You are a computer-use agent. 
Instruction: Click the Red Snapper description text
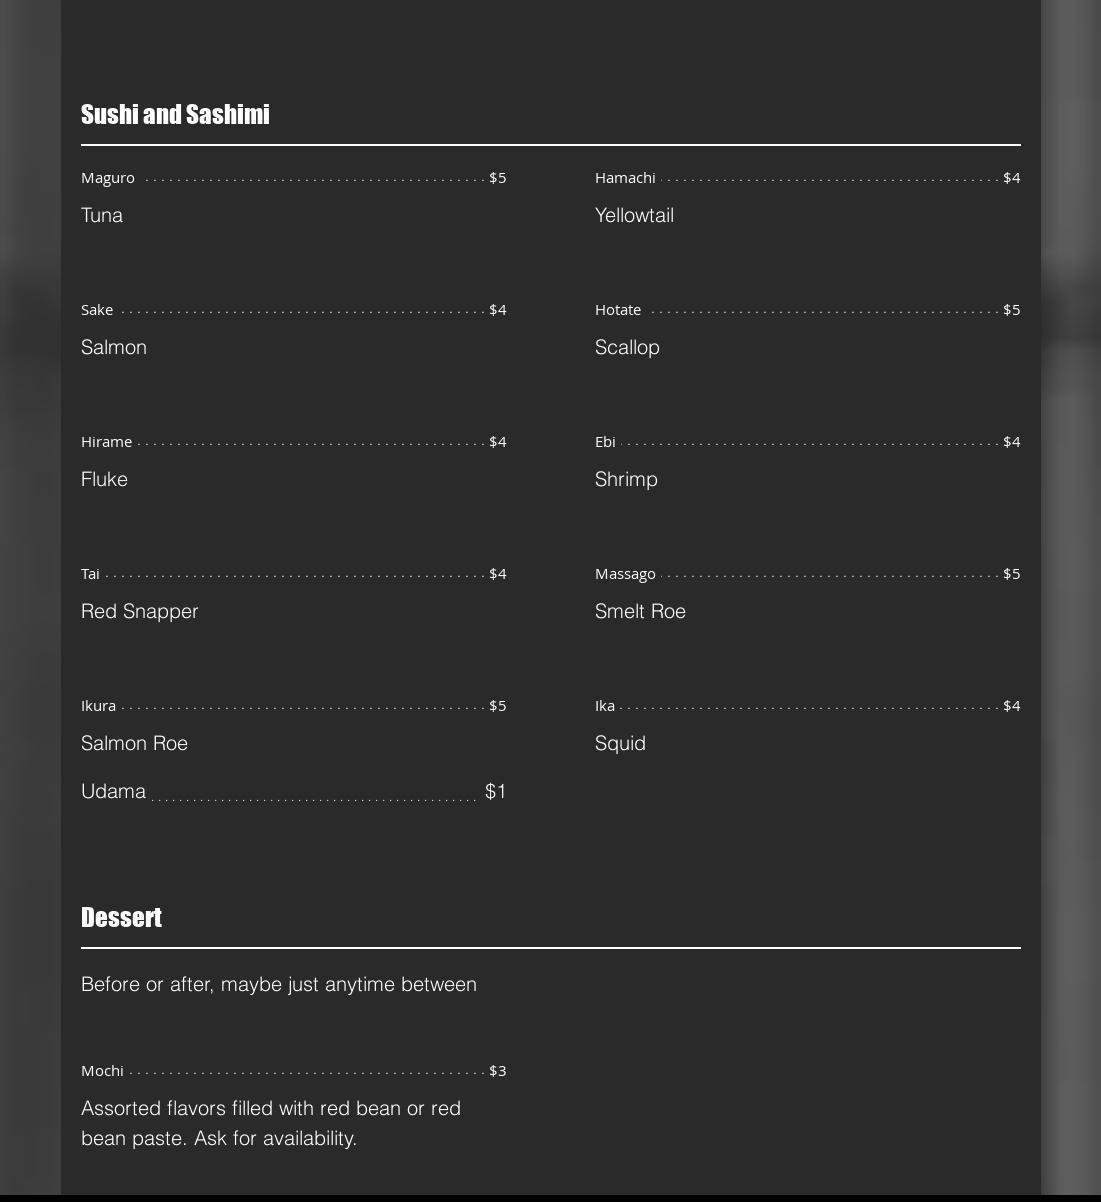[139, 612]
